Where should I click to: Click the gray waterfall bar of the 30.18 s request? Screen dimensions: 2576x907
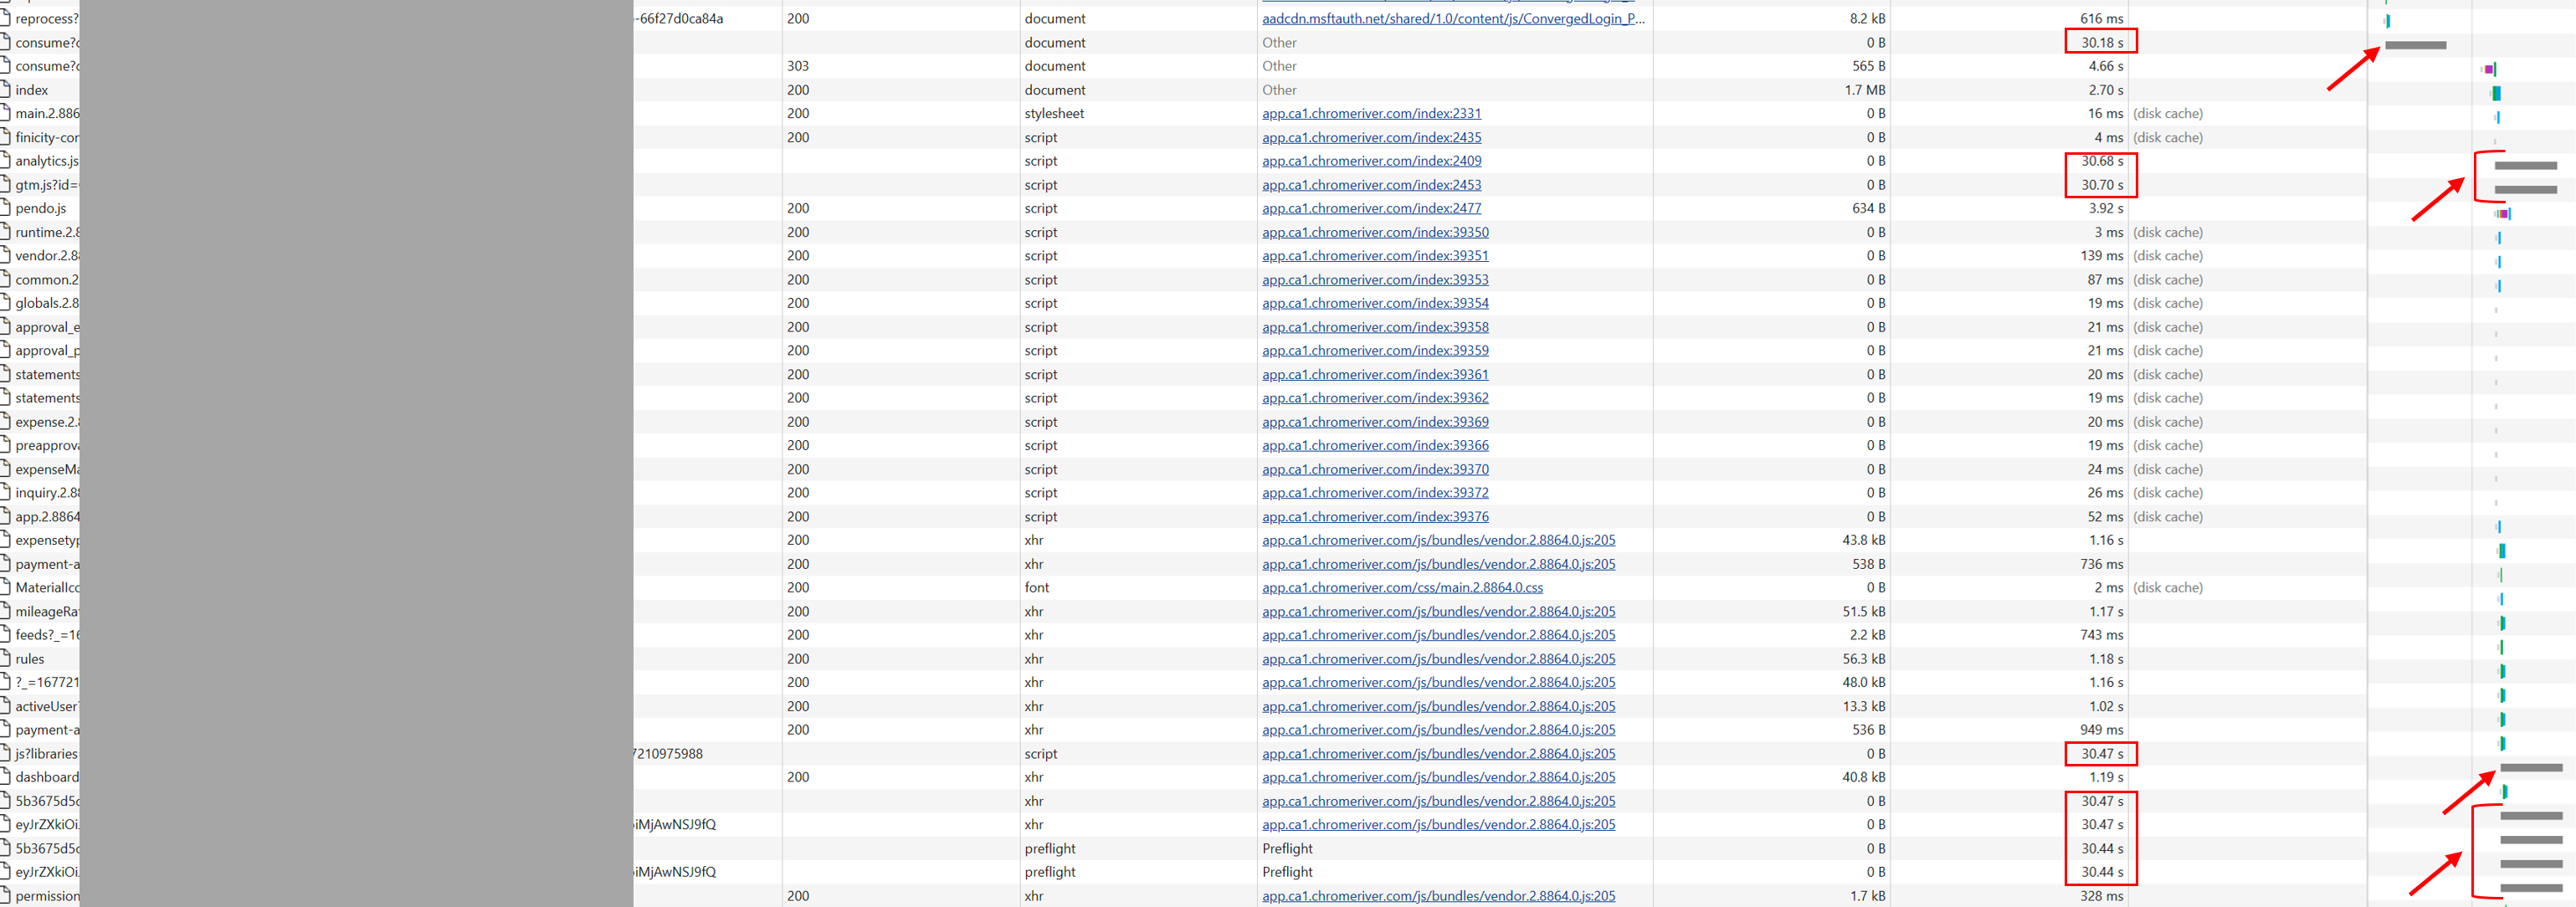[2415, 45]
